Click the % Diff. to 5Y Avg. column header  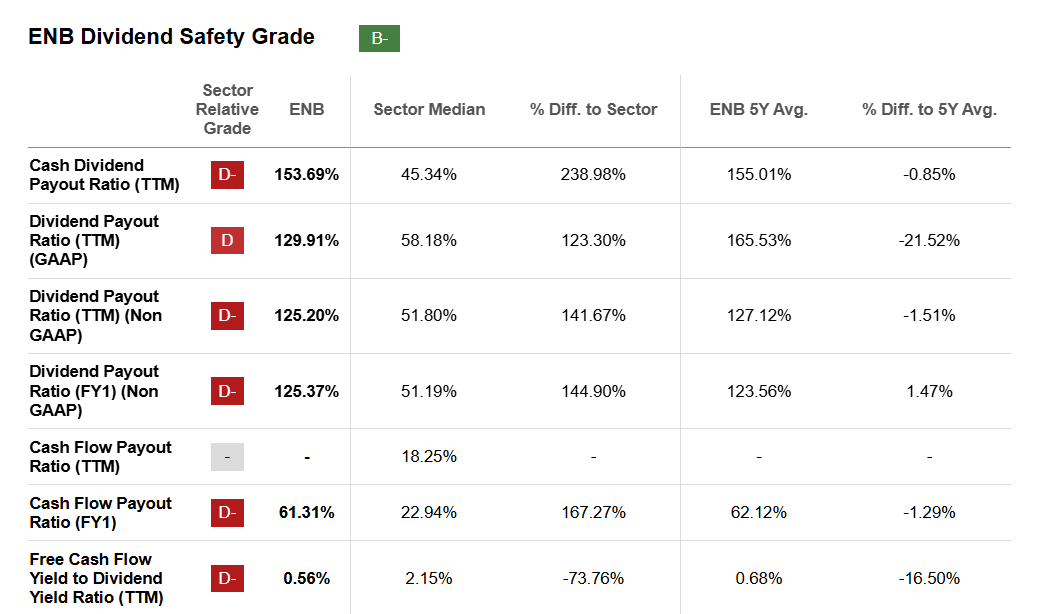coord(929,110)
